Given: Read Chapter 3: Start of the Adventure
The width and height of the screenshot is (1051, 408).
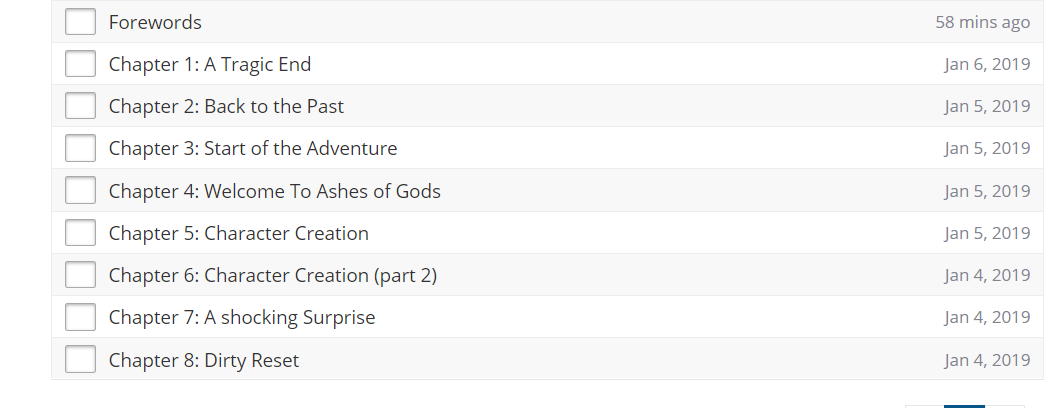Looking at the screenshot, I should point(253,148).
